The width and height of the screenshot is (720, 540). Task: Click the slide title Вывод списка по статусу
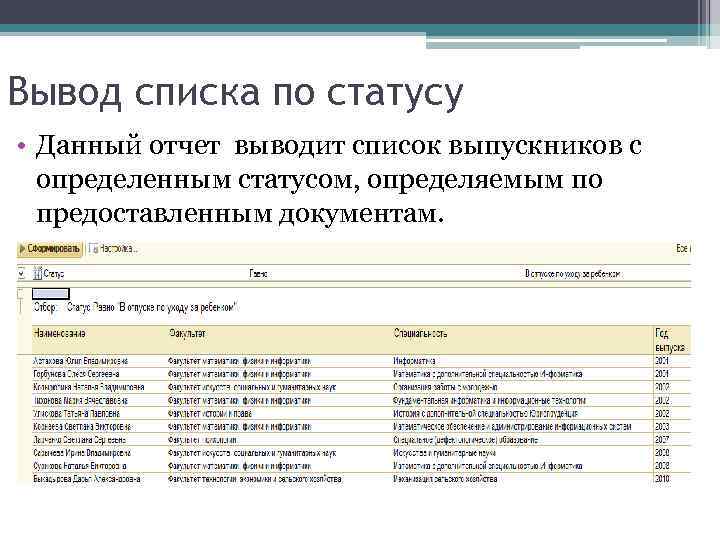(x=236, y=93)
